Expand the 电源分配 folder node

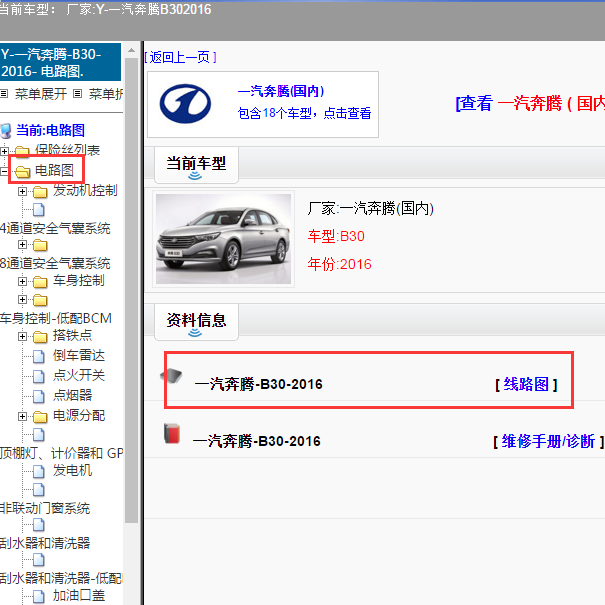22,416
